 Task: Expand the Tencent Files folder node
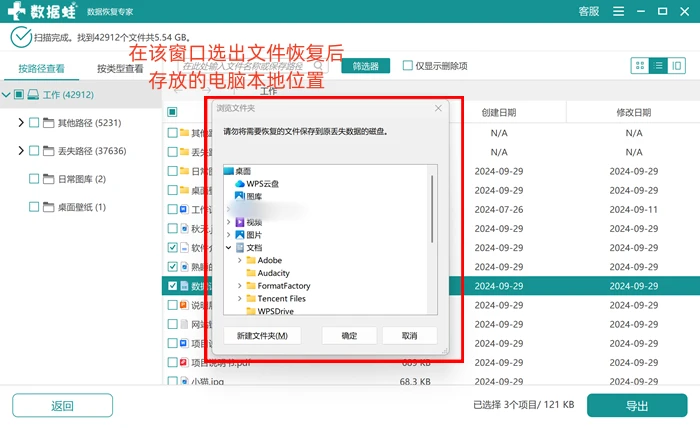click(x=240, y=298)
